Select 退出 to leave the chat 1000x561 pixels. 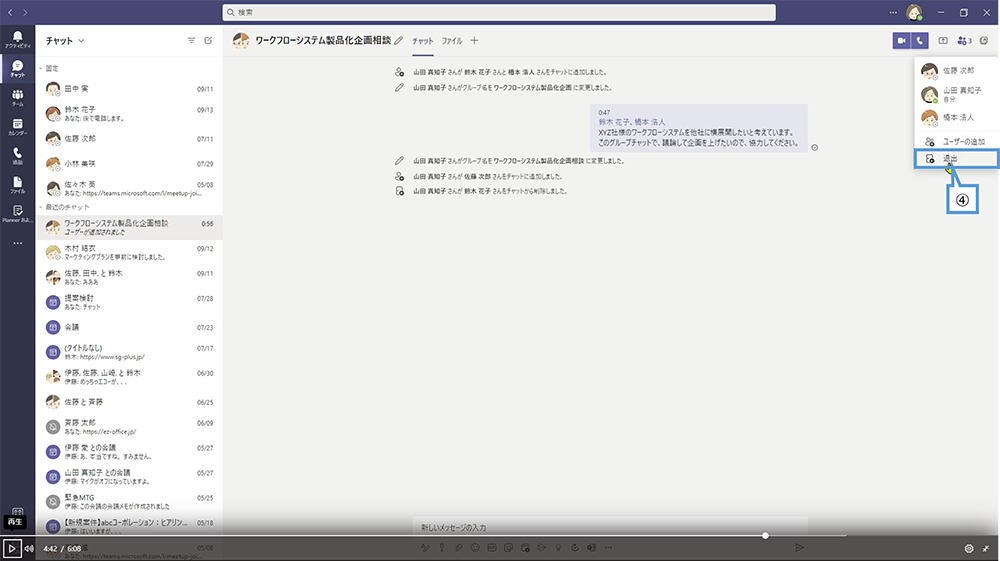956,159
